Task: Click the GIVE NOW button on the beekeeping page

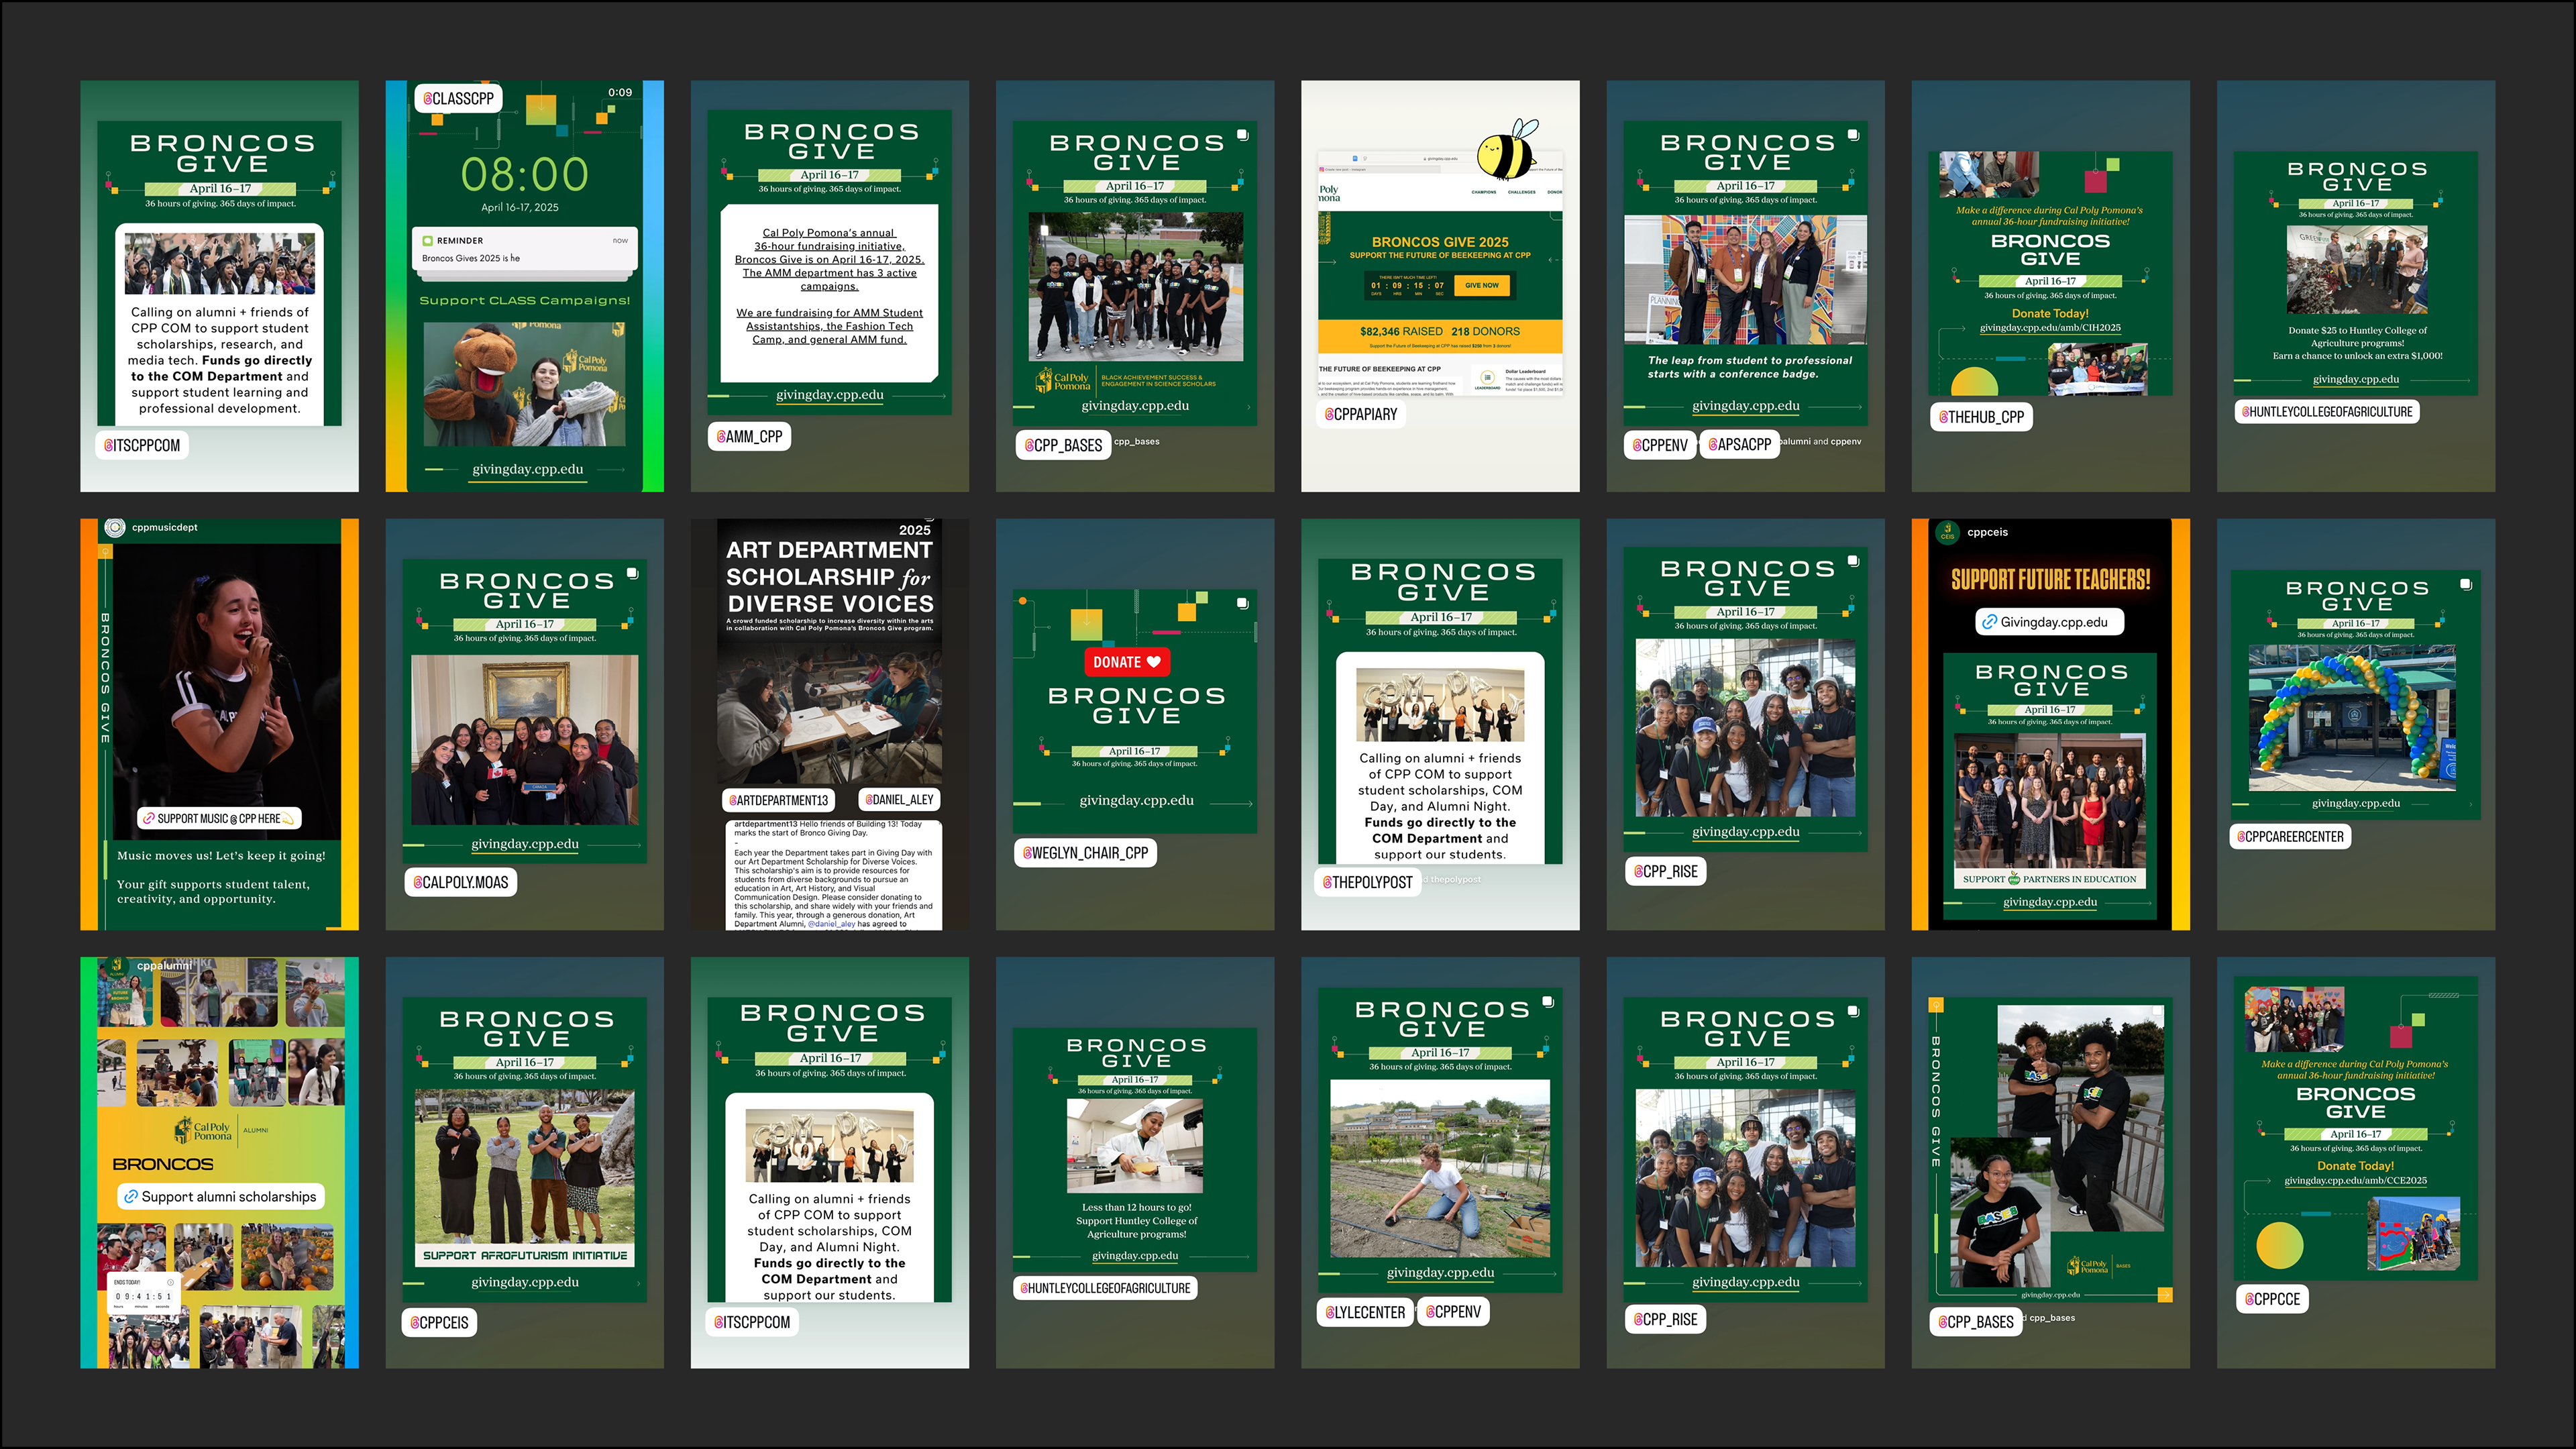Action: click(1481, 285)
